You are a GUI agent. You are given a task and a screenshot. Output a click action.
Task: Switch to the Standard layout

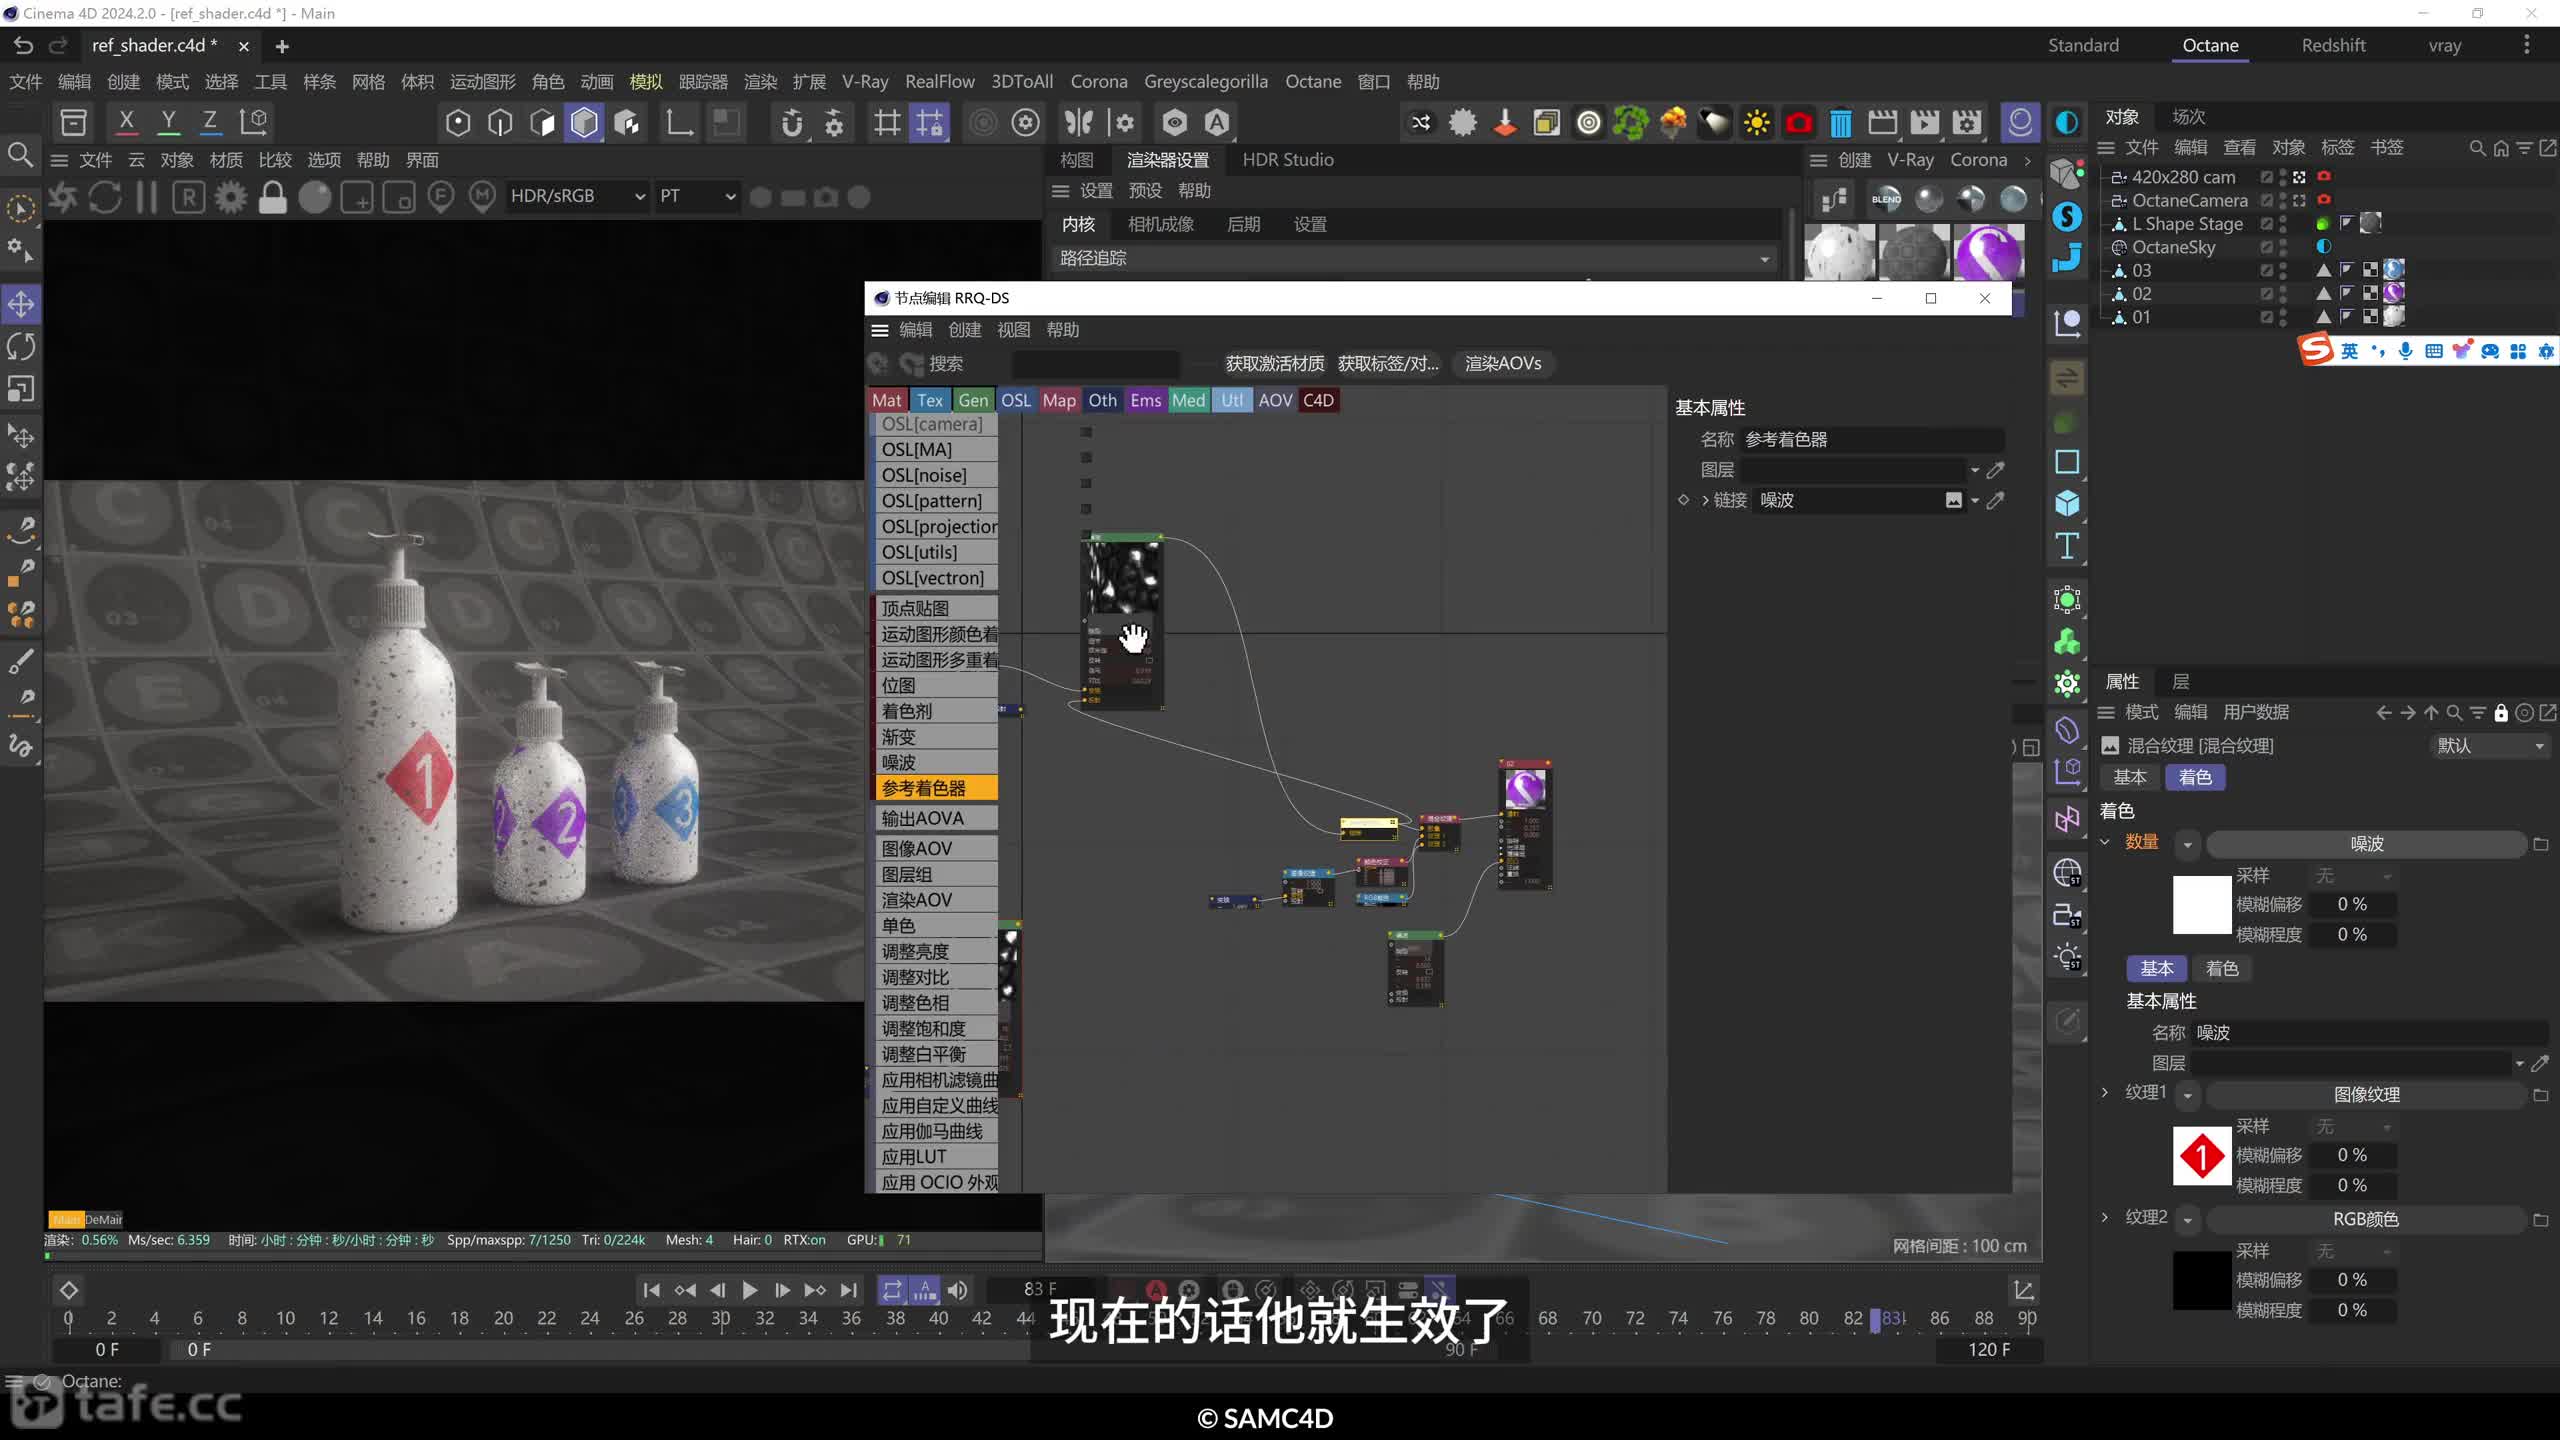(x=2083, y=45)
